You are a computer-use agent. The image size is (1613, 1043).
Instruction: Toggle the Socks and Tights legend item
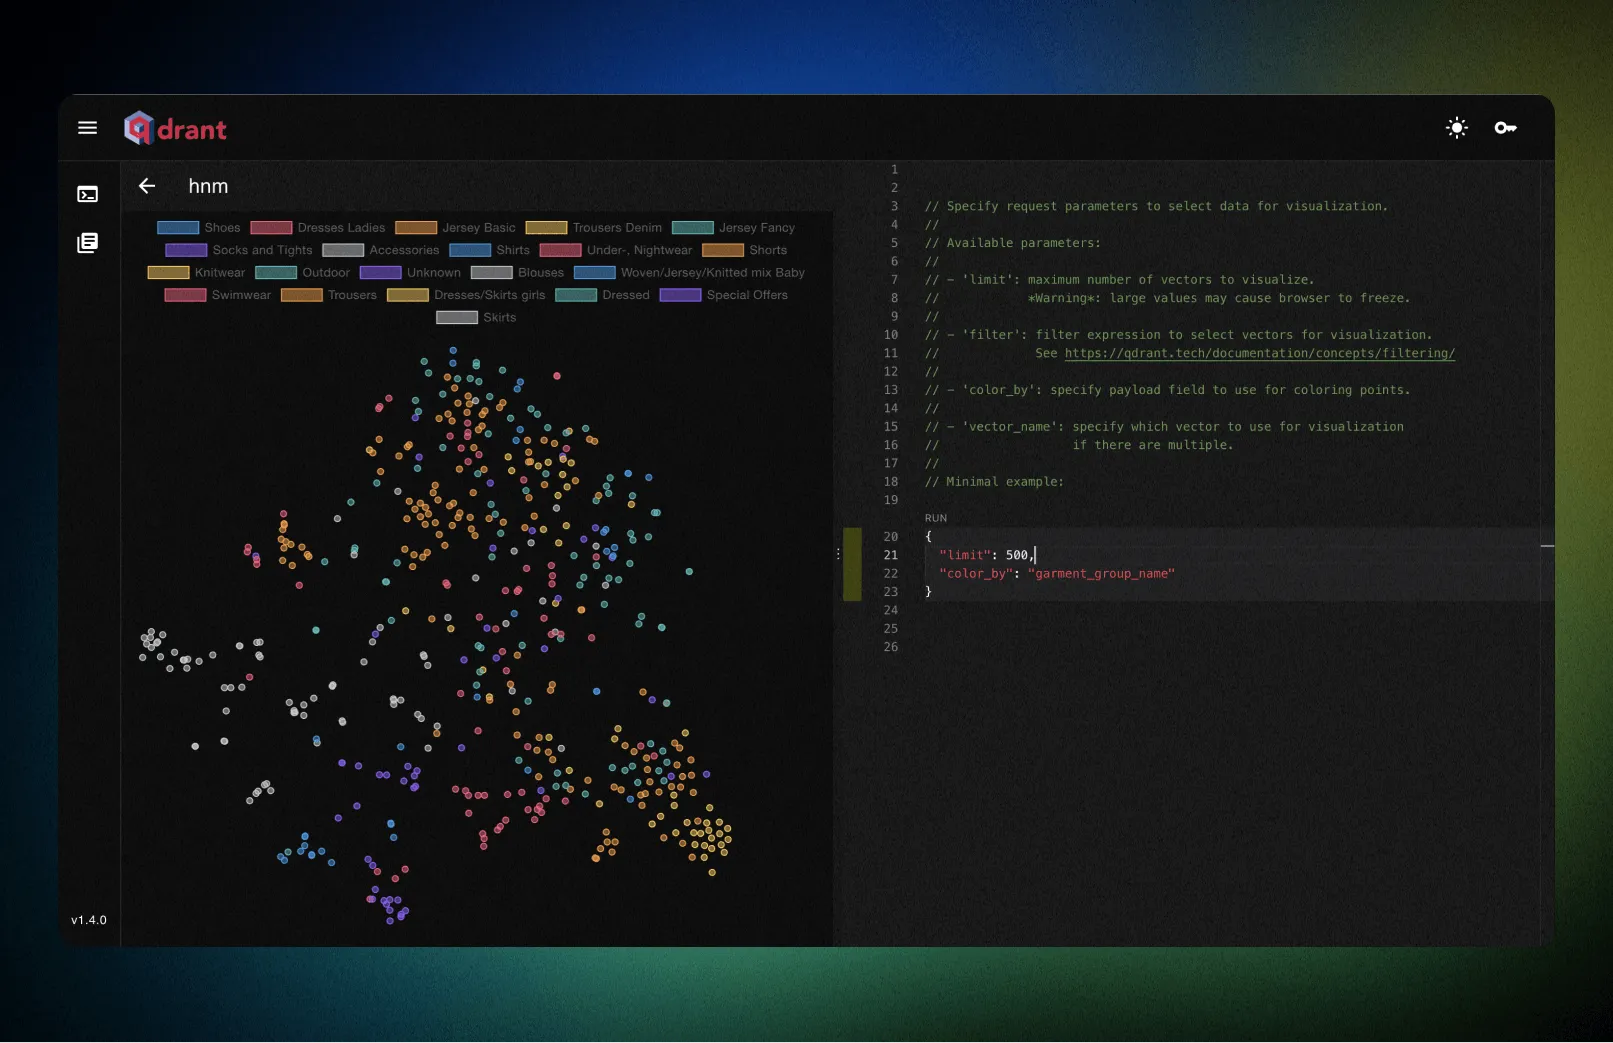coord(239,250)
